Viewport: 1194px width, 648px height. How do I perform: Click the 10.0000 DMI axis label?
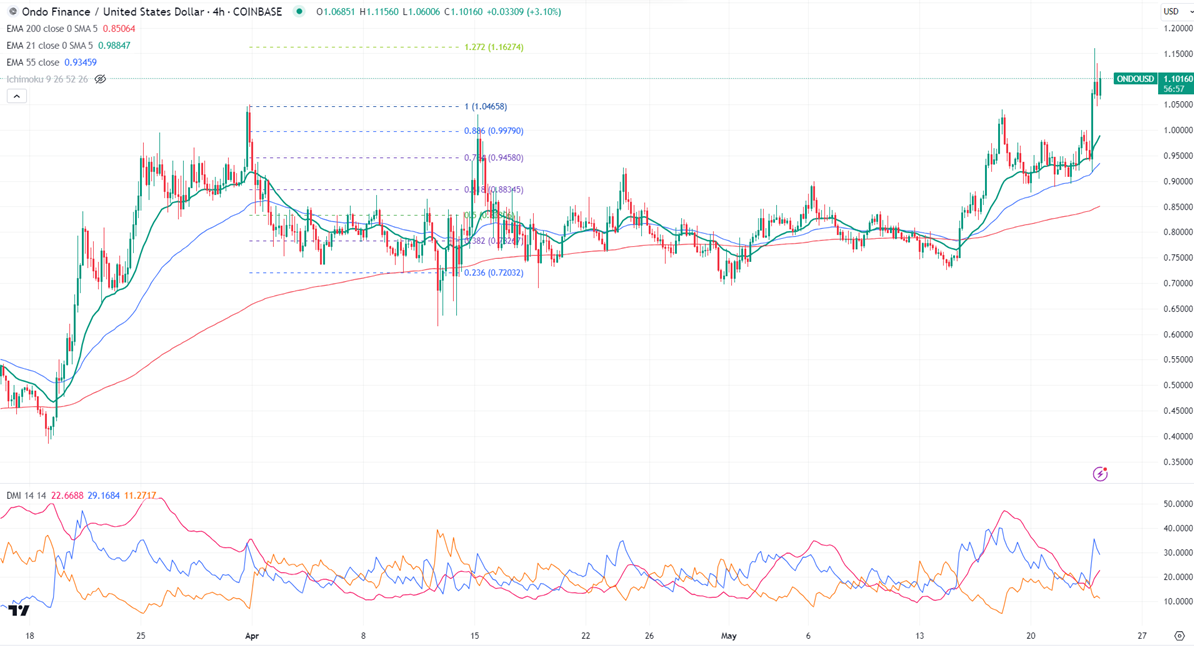(x=1178, y=602)
